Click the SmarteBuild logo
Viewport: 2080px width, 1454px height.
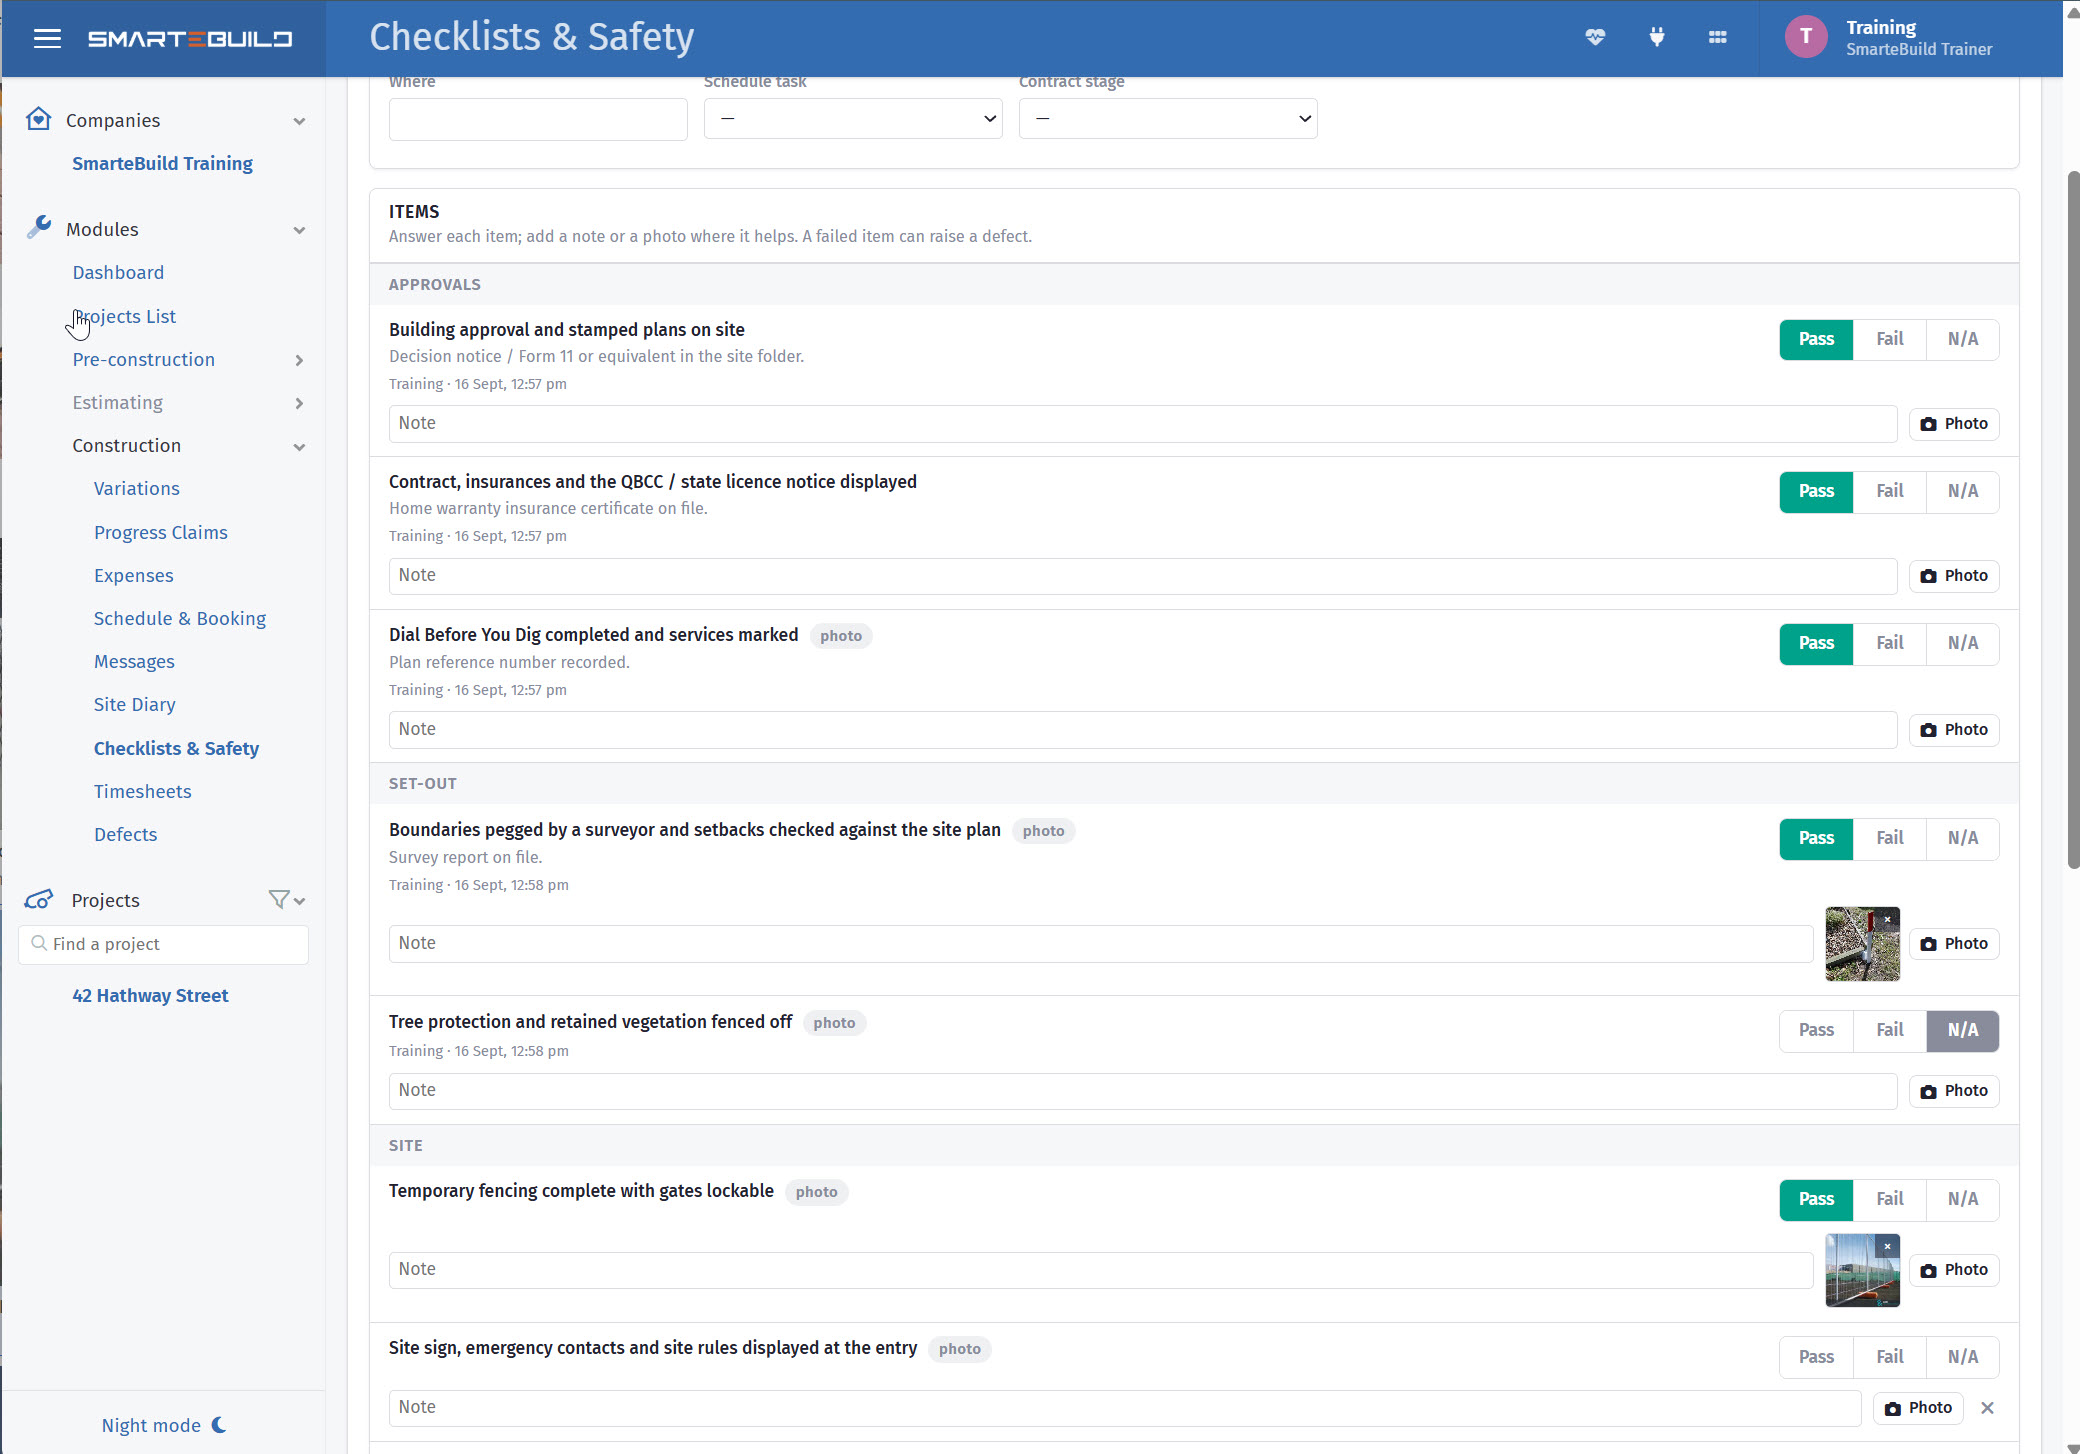pyautogui.click(x=190, y=39)
